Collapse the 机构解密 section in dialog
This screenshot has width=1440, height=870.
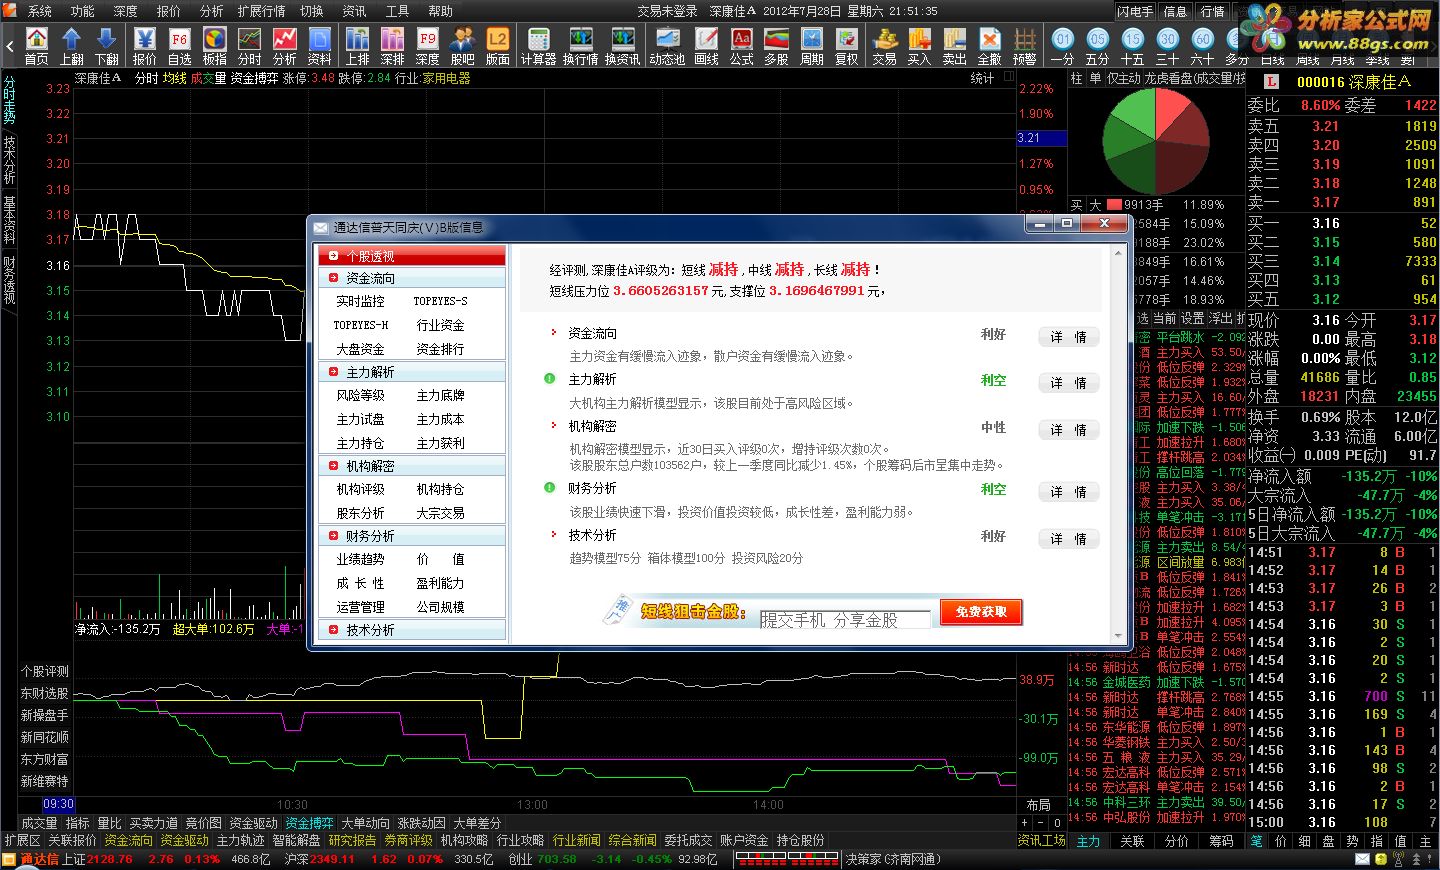coord(412,466)
